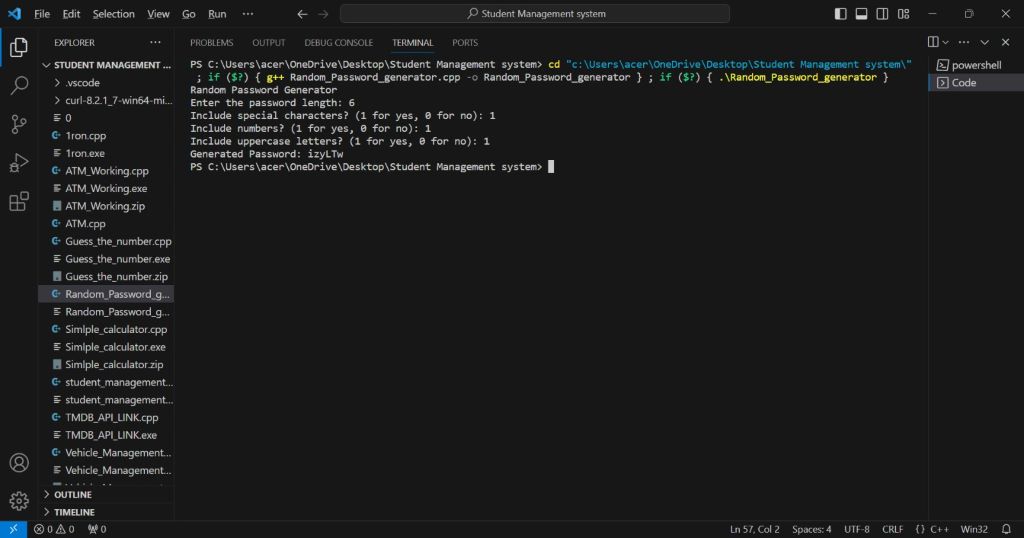Open the Search view icon

(19, 85)
